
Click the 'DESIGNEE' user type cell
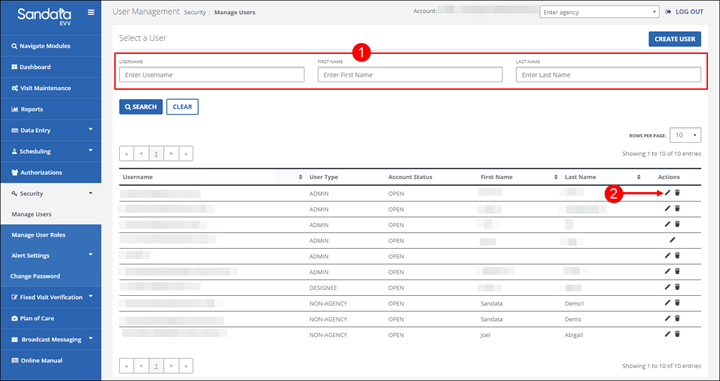[323, 288]
